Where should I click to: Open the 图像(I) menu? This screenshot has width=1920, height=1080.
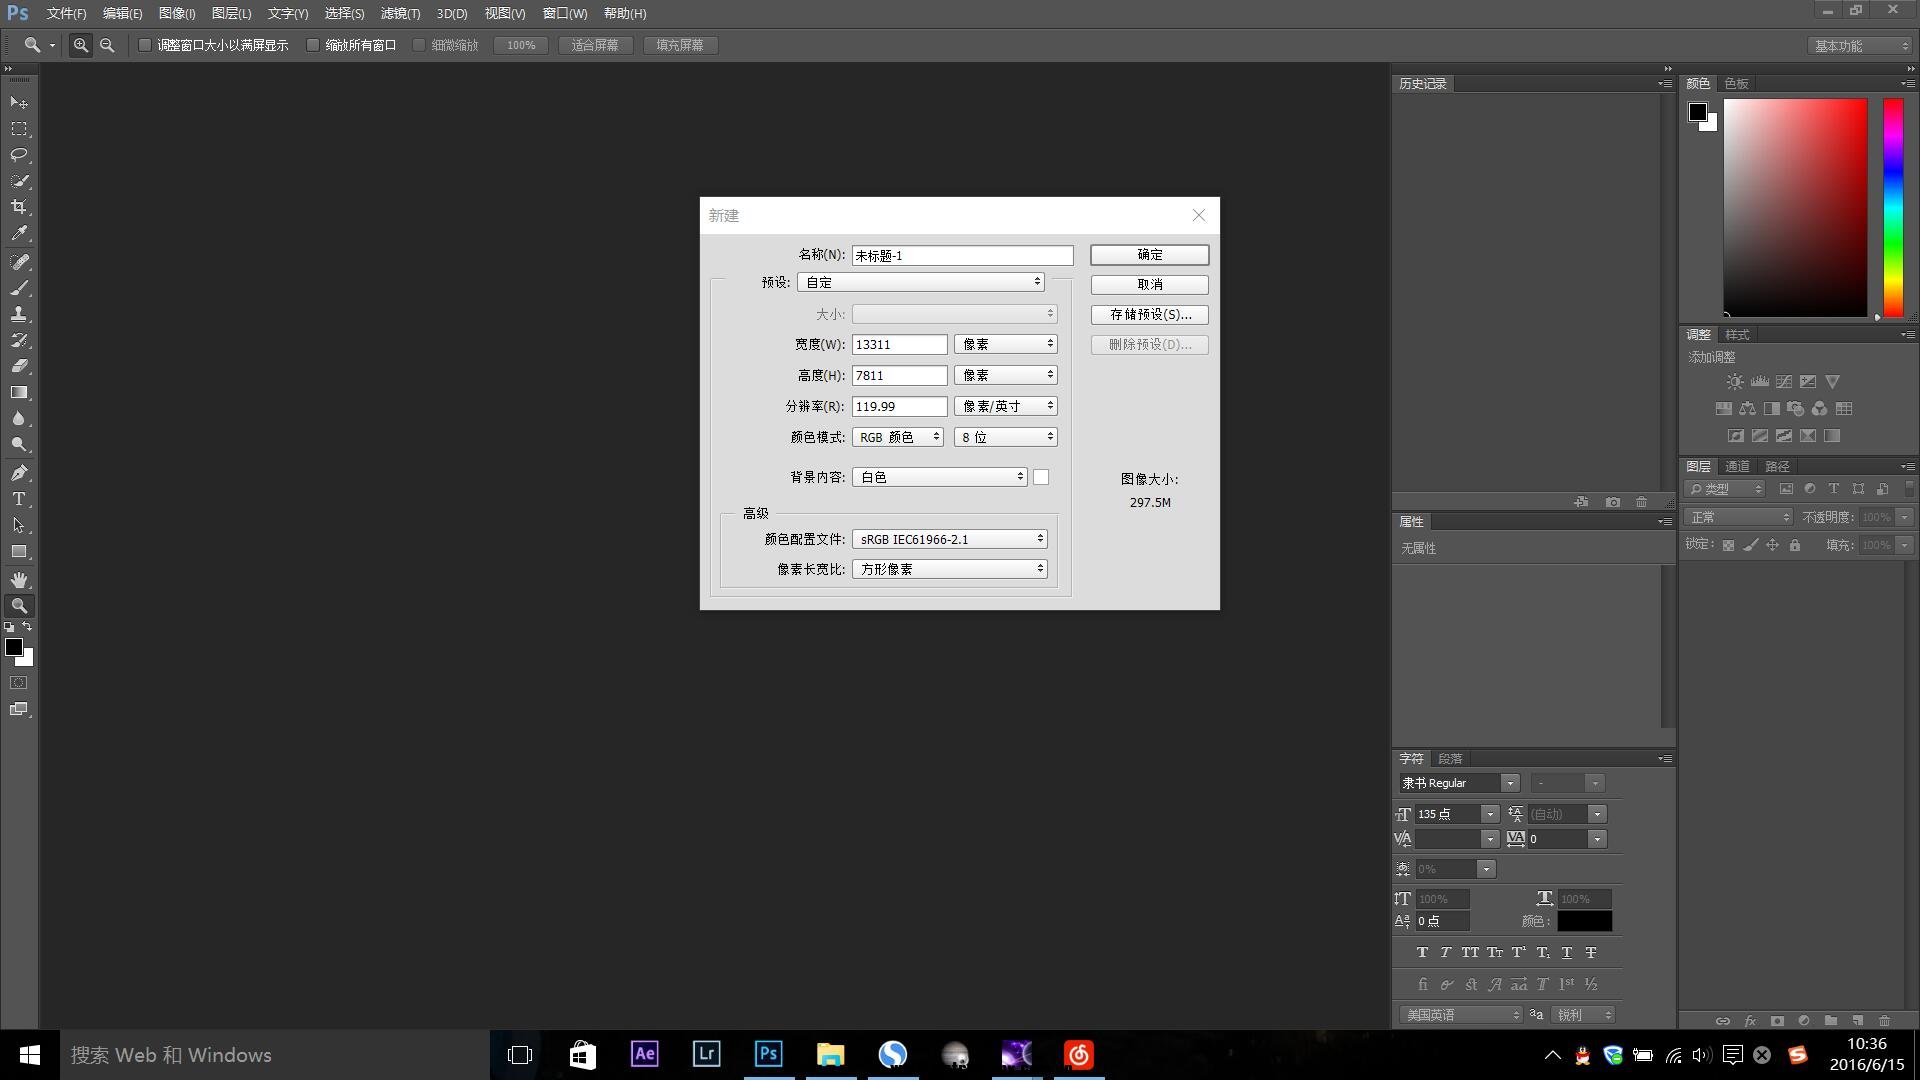177,13
